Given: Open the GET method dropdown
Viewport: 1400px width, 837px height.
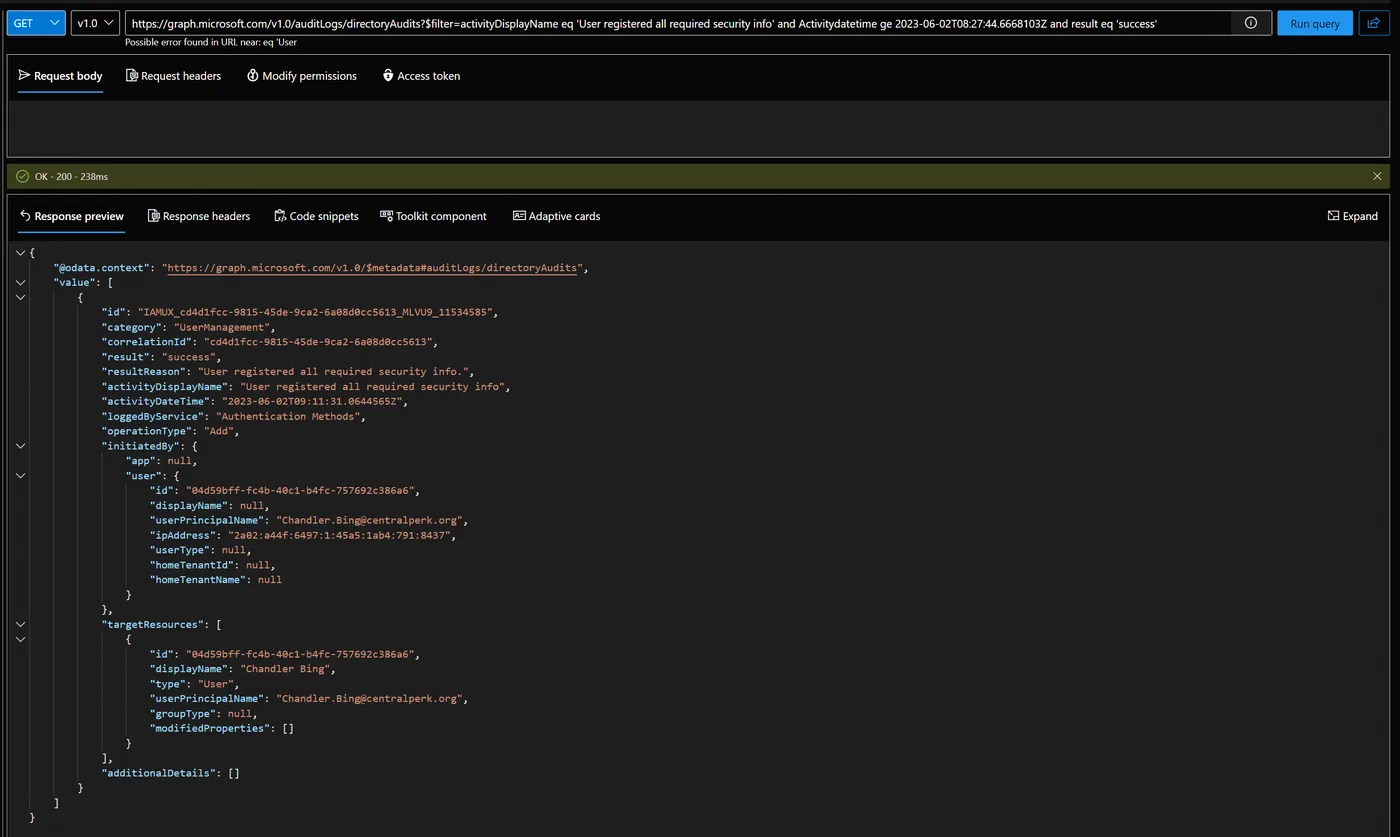Looking at the screenshot, I should pos(36,23).
